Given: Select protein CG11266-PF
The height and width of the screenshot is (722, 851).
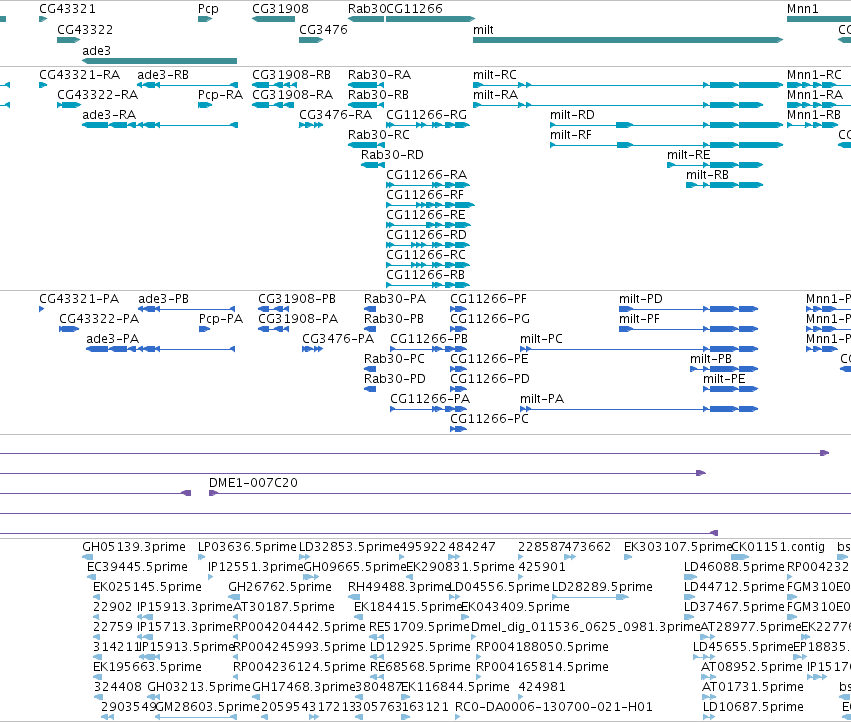Looking at the screenshot, I should pos(459,309).
